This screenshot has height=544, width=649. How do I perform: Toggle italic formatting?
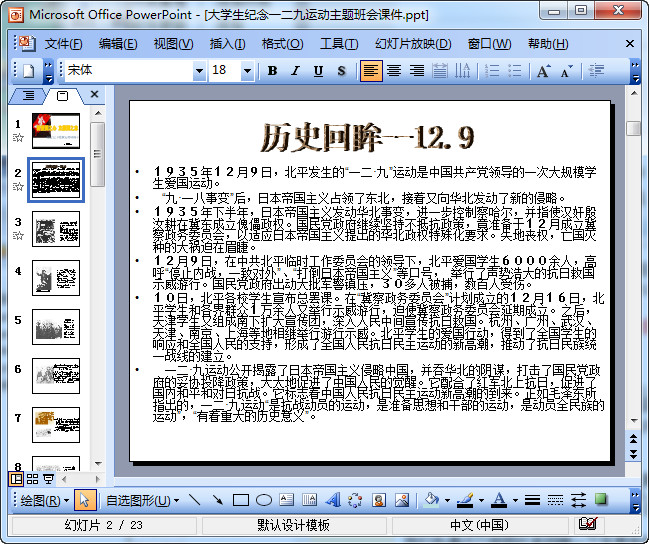(296, 71)
